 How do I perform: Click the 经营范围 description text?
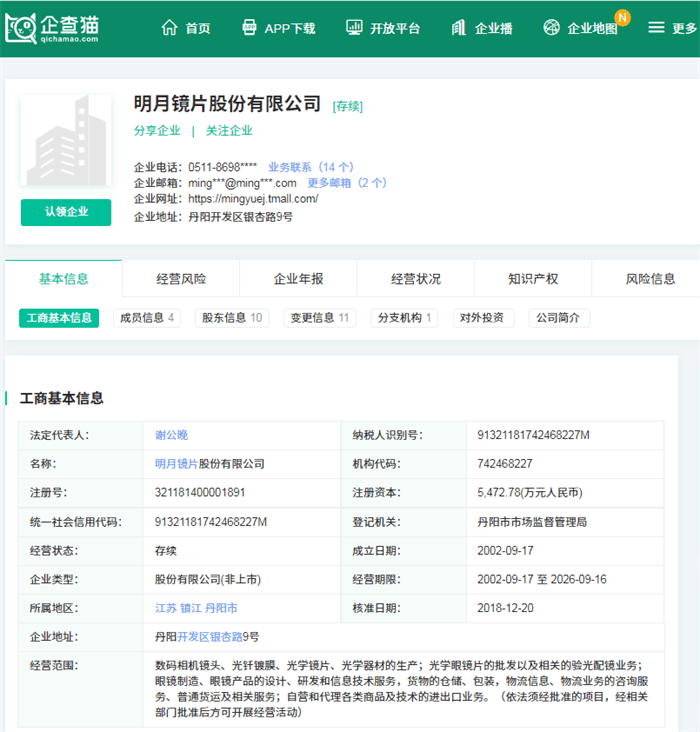pyautogui.click(x=402, y=689)
